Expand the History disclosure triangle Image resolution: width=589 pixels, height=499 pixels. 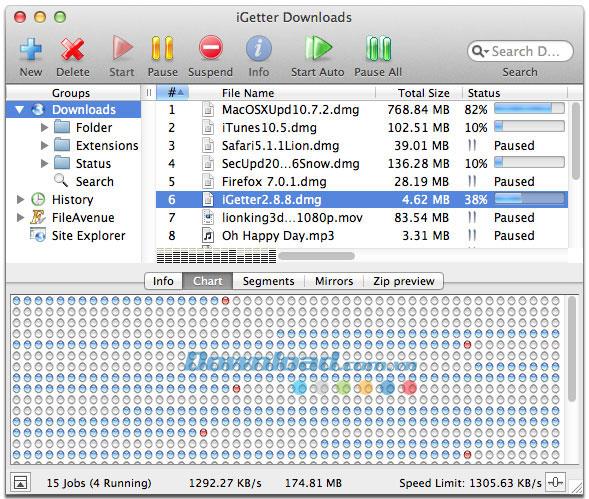pos(20,200)
